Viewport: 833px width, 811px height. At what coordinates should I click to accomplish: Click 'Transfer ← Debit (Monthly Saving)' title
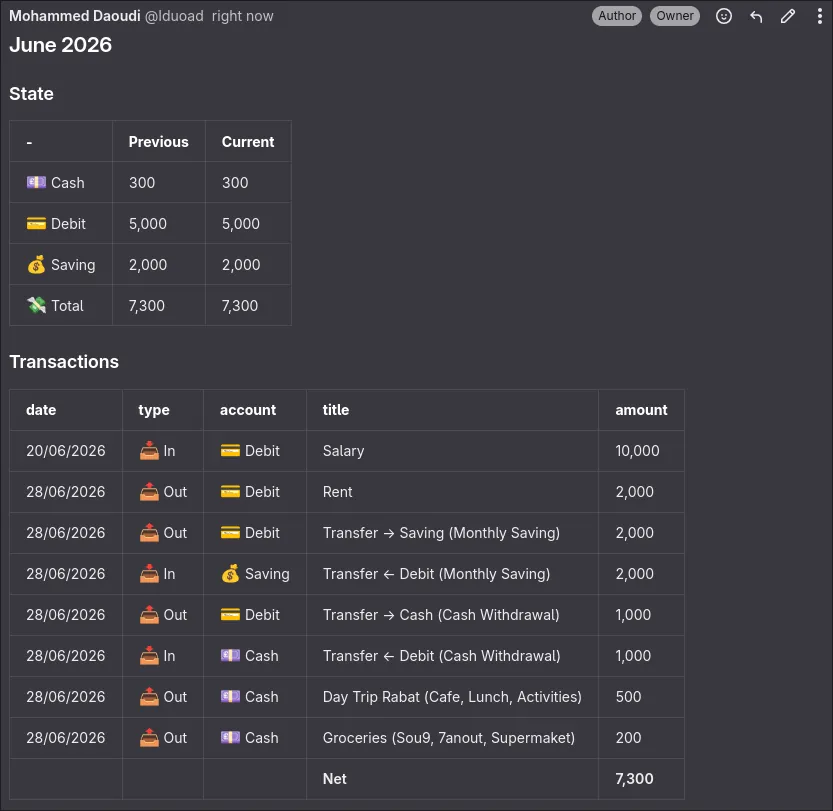click(436, 574)
